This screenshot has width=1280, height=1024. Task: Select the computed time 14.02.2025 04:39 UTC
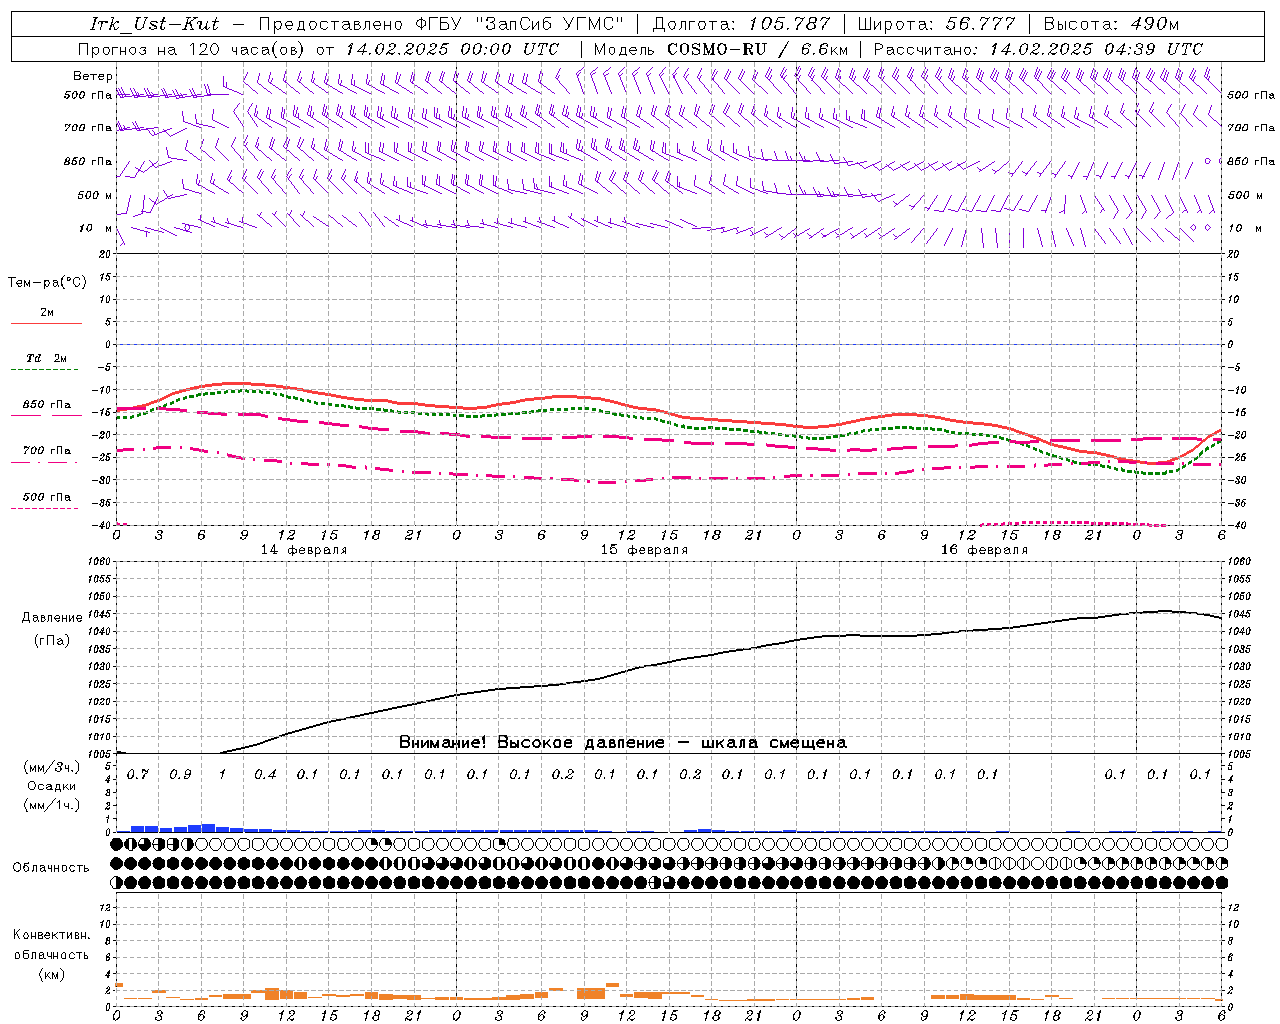(x=1096, y=49)
